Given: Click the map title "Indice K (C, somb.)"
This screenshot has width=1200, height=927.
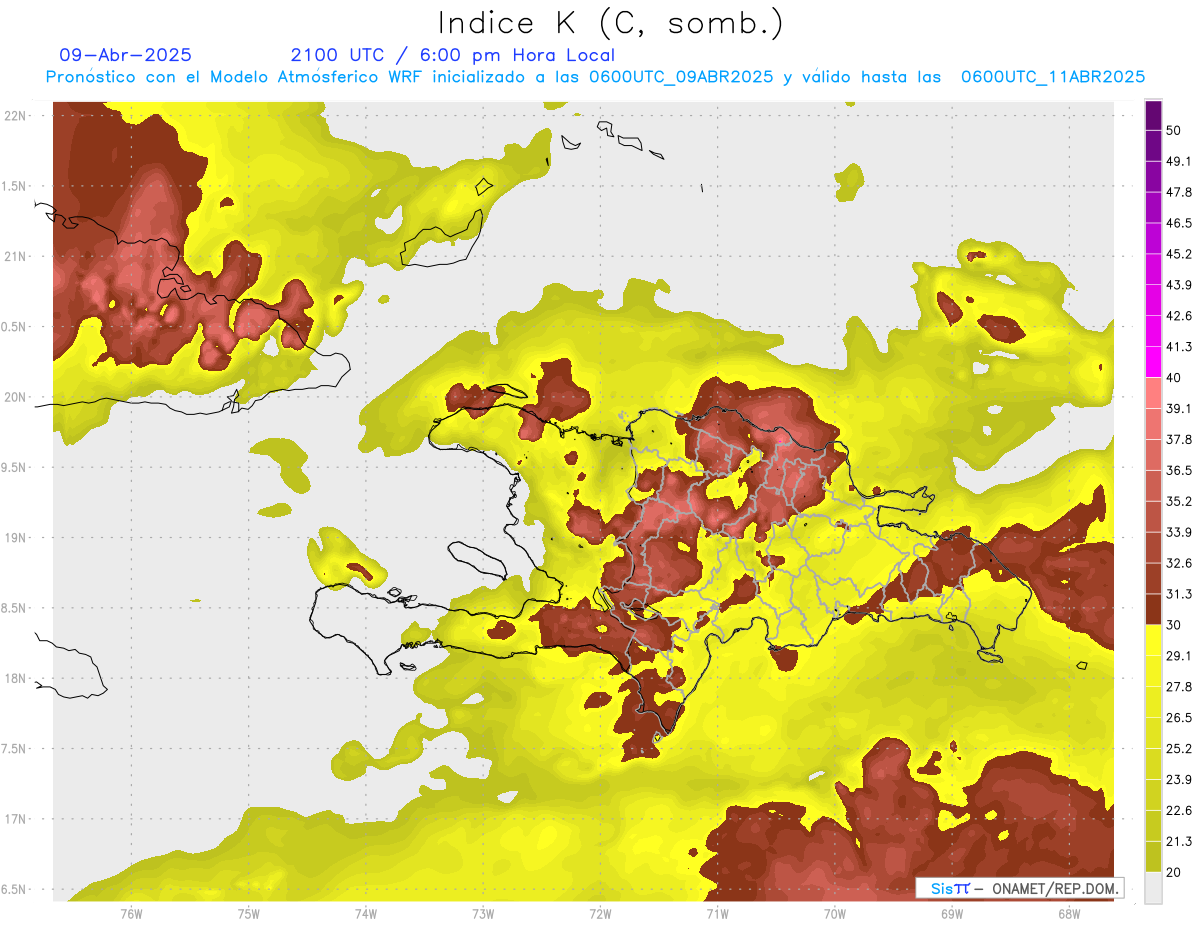Looking at the screenshot, I should (611, 24).
